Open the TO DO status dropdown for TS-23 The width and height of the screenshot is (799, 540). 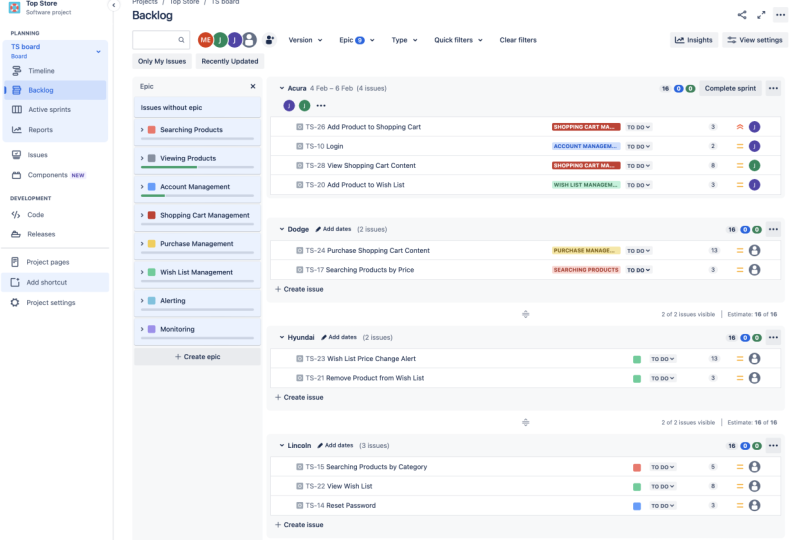[662, 359]
